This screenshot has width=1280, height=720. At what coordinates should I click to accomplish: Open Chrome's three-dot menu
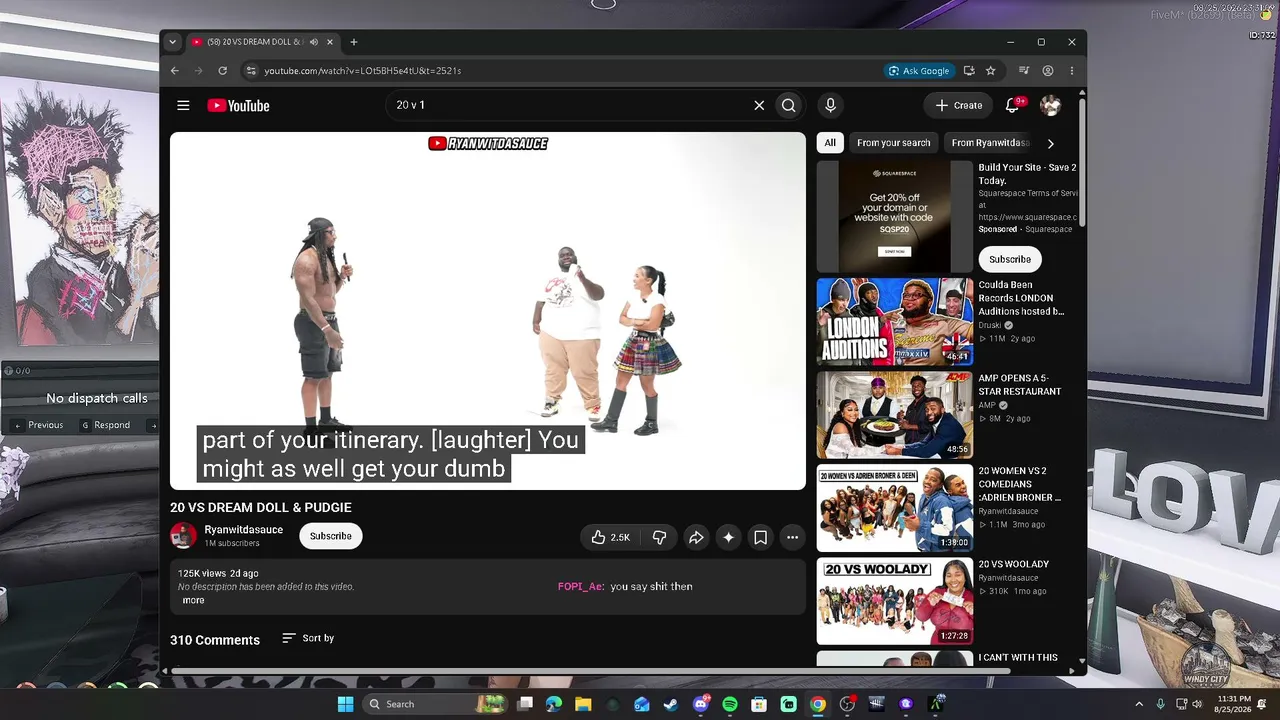point(1071,71)
